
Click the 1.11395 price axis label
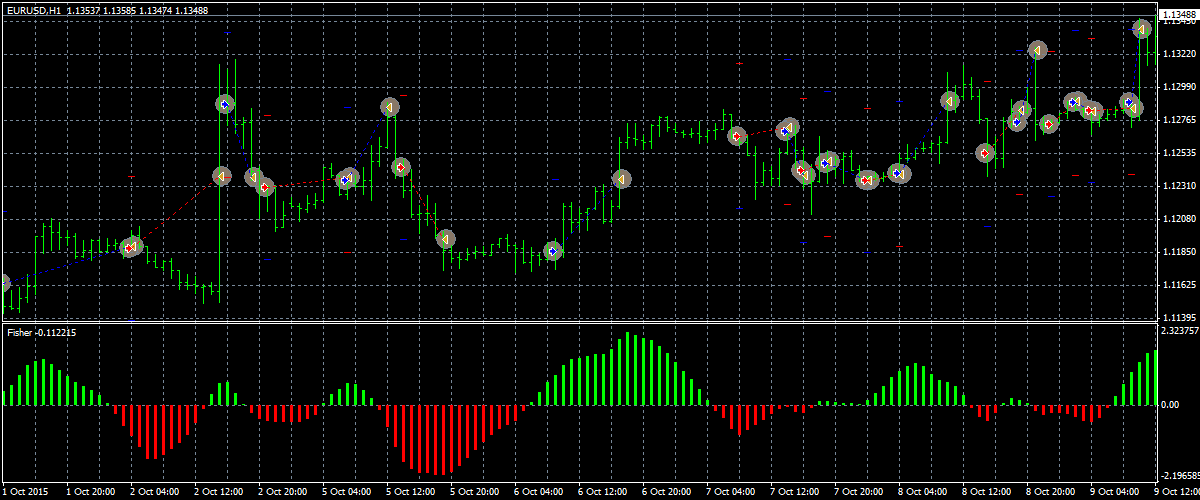click(1178, 317)
